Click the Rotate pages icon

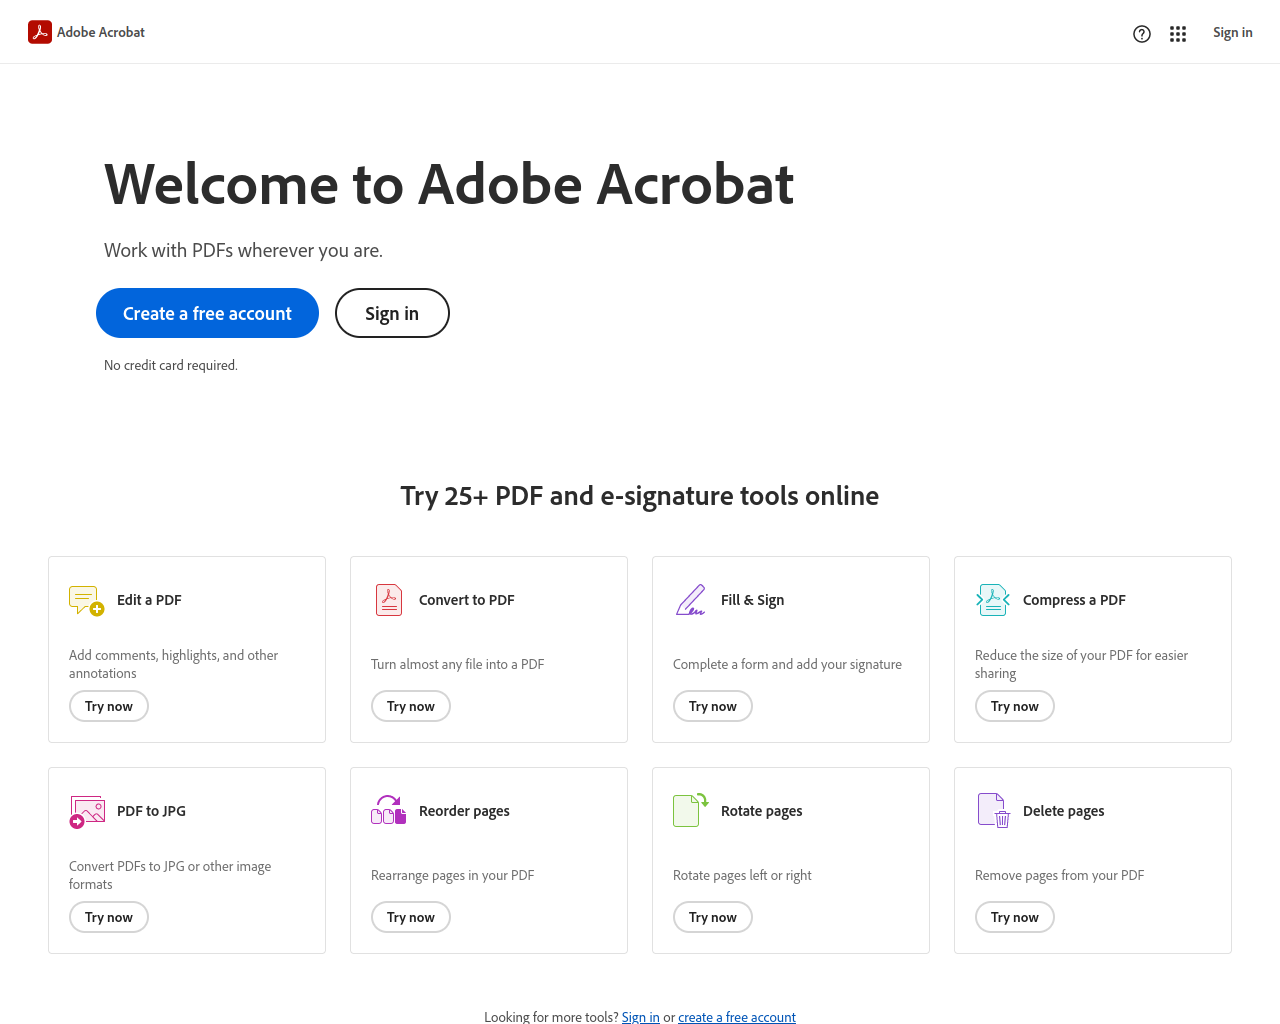[691, 810]
